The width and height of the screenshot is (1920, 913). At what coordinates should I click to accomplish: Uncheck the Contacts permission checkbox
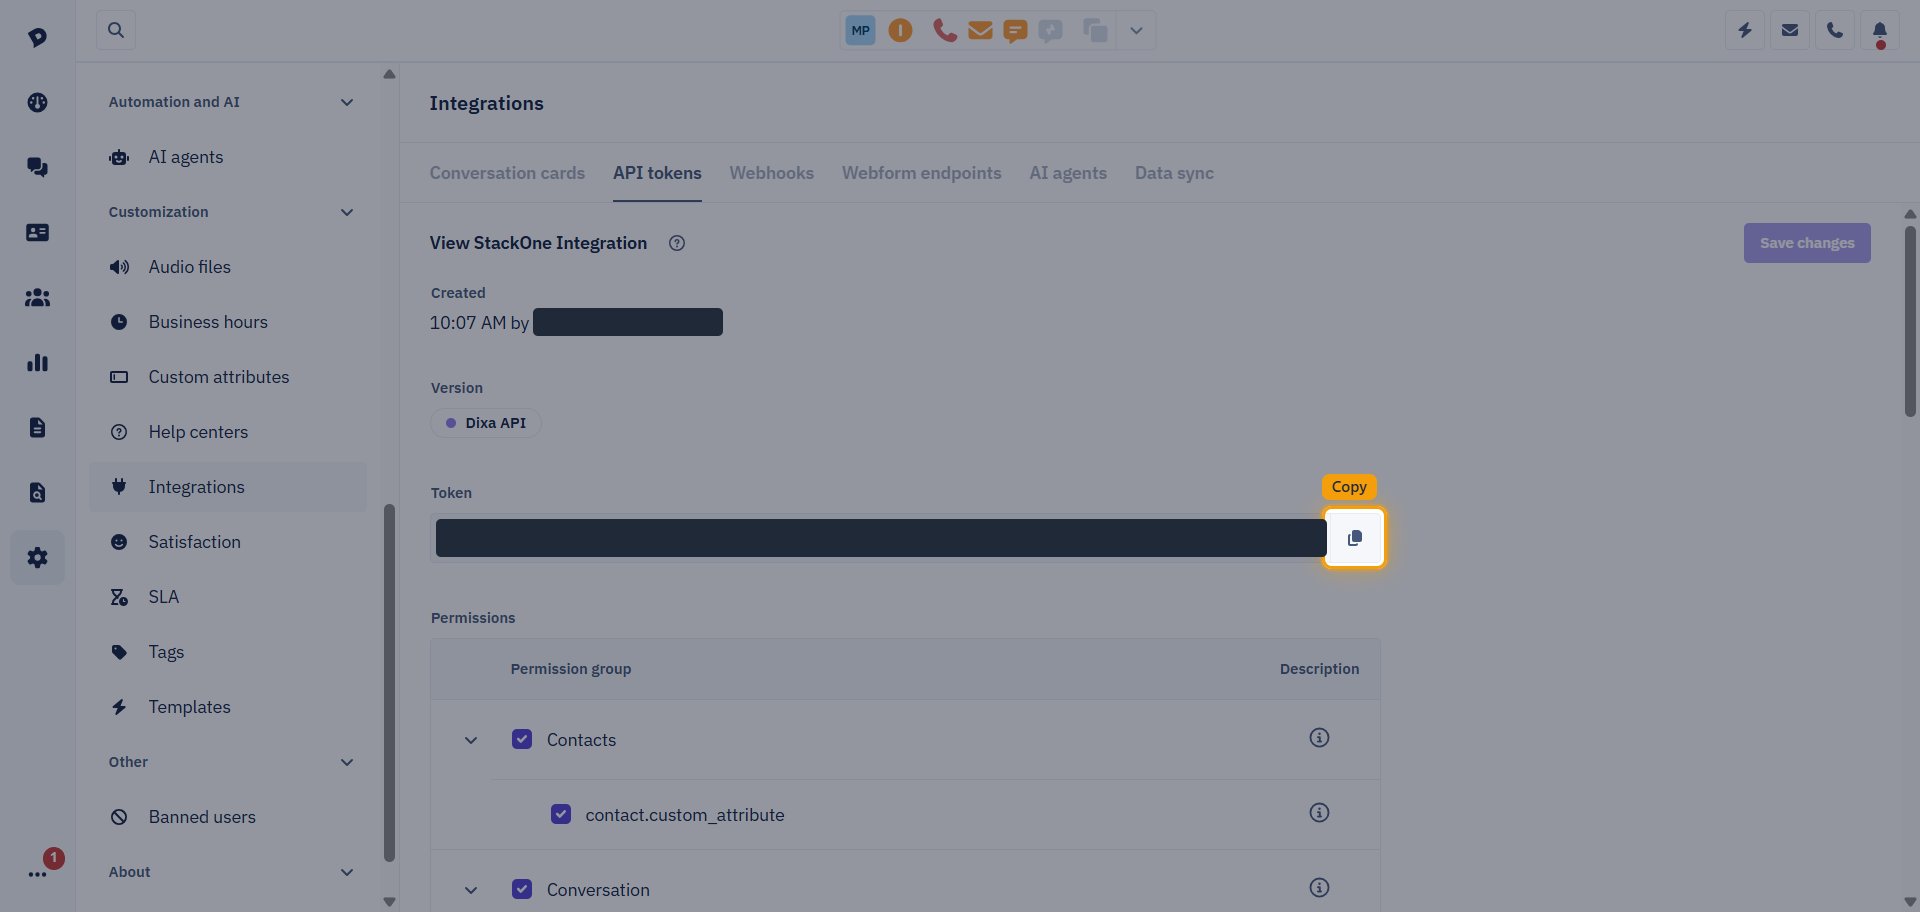(x=522, y=739)
